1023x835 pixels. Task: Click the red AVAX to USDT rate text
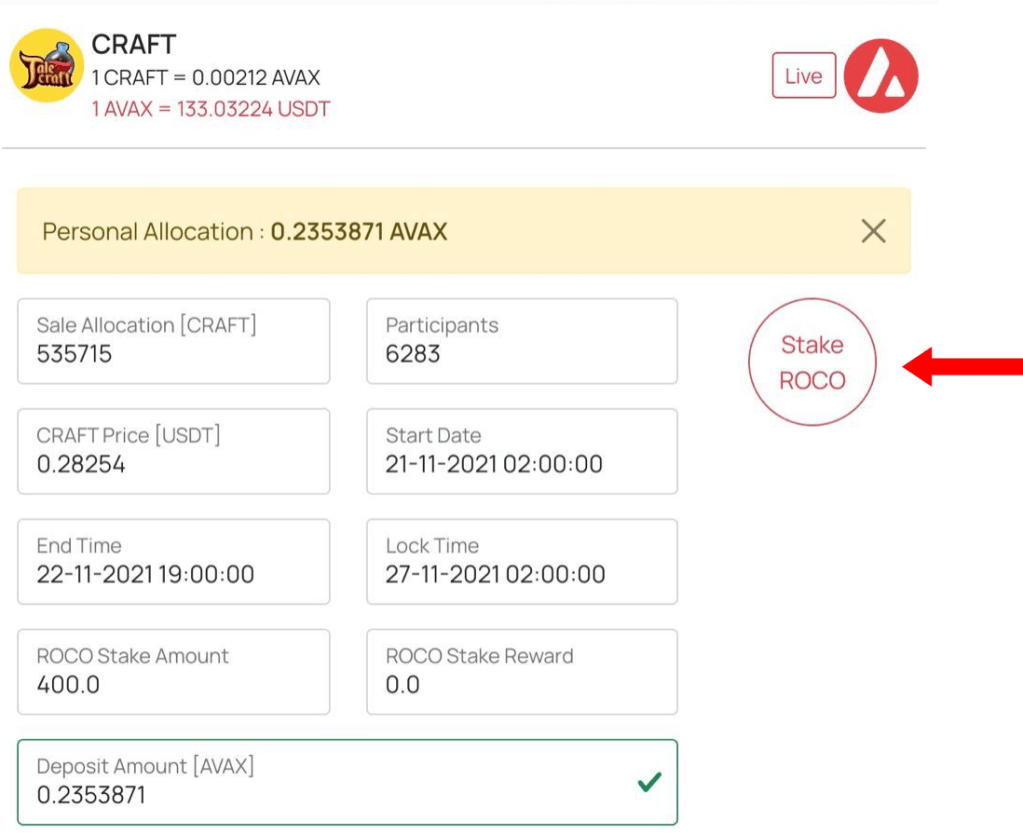pos(210,108)
